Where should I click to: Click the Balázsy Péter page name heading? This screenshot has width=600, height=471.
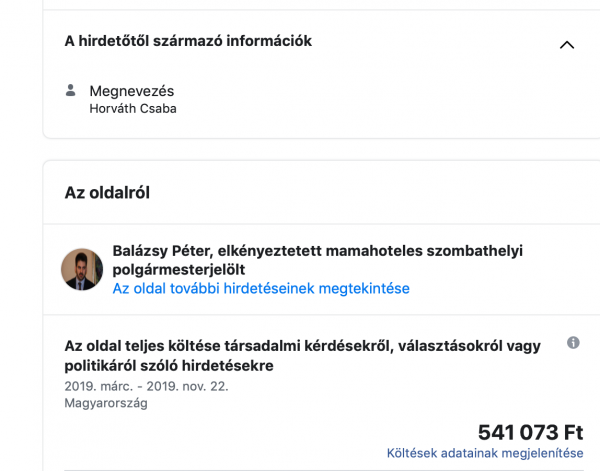click(318, 260)
